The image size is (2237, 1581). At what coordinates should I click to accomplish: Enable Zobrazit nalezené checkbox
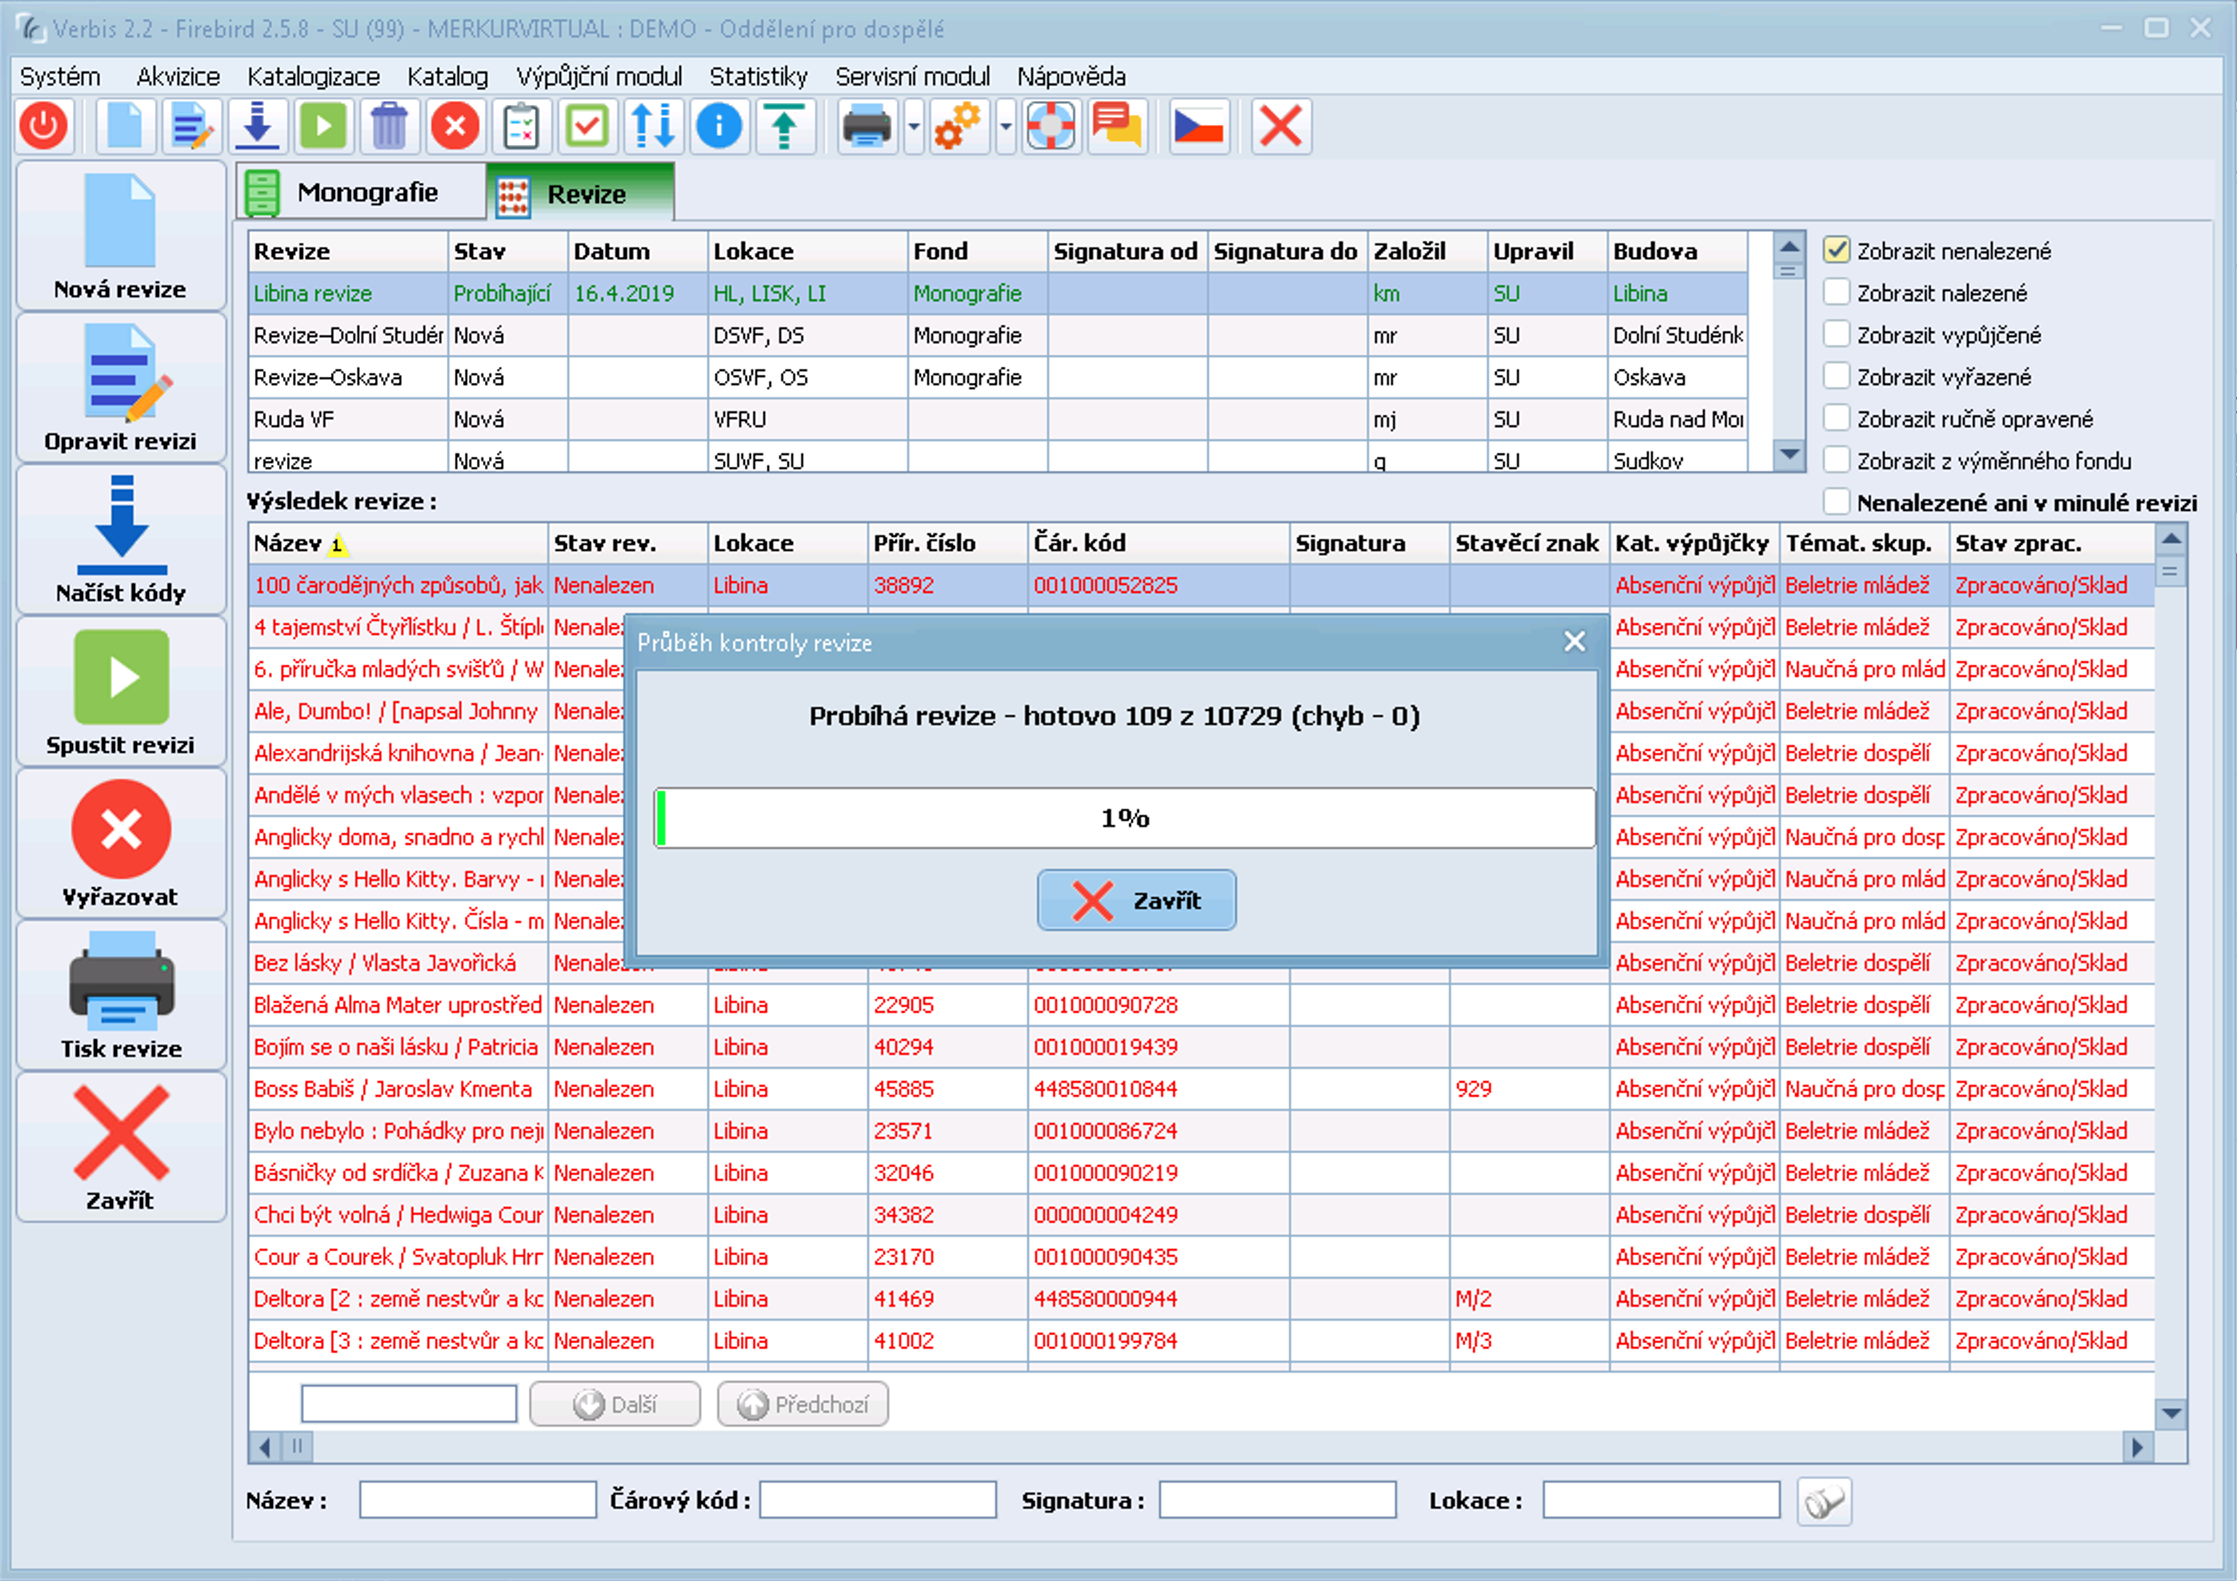(1836, 292)
